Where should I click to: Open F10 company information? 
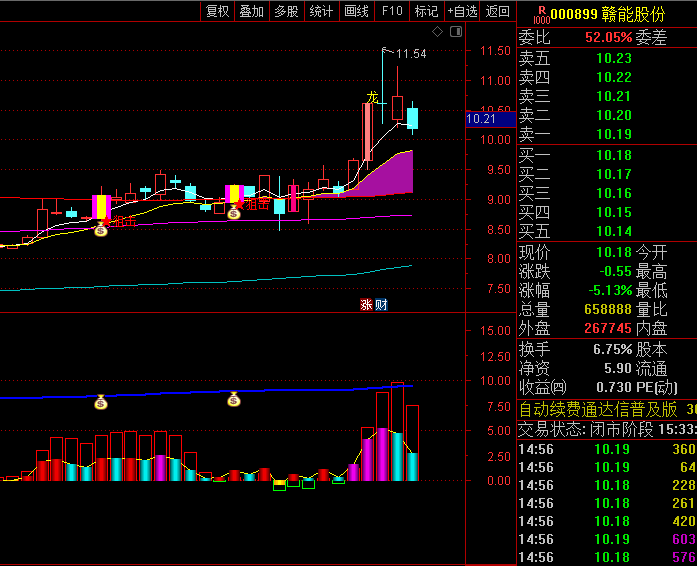(x=392, y=11)
